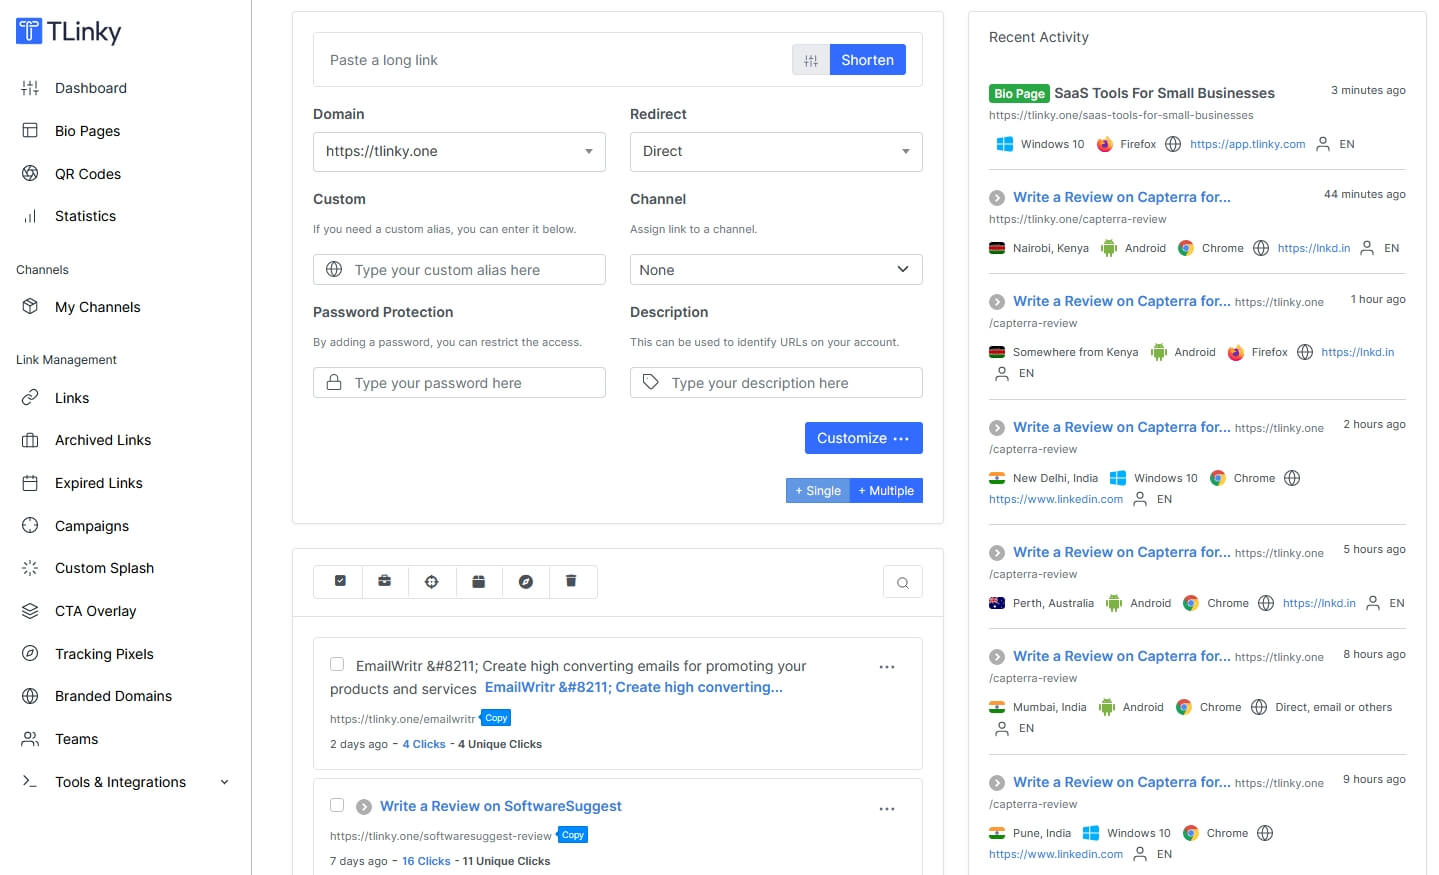
Task: Open the search icon in the links panel
Action: [902, 581]
